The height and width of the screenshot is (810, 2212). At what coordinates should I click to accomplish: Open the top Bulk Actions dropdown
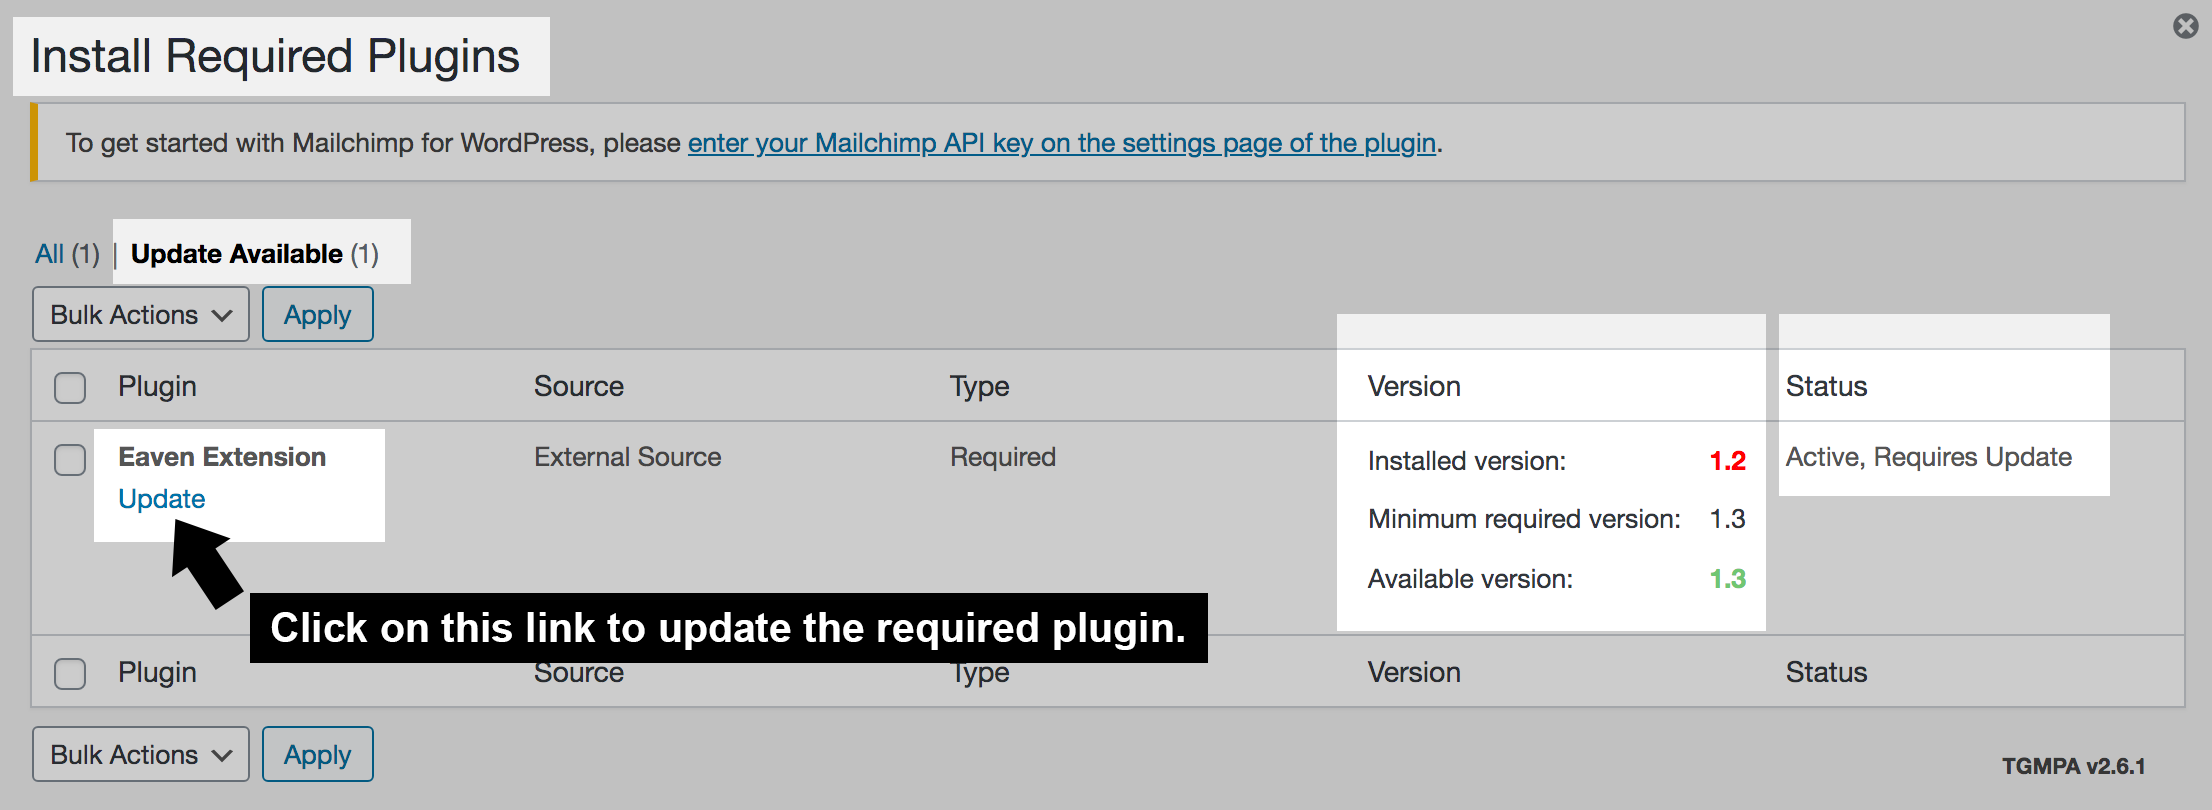(x=141, y=314)
